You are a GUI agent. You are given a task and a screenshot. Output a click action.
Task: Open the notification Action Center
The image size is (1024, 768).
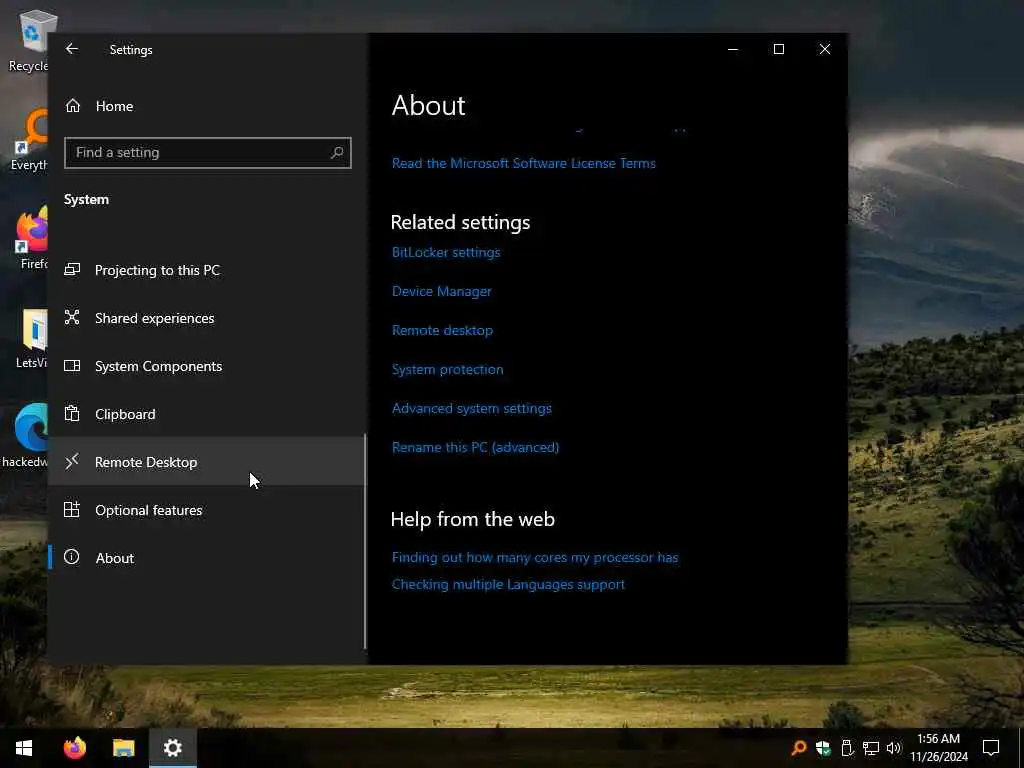tap(991, 748)
